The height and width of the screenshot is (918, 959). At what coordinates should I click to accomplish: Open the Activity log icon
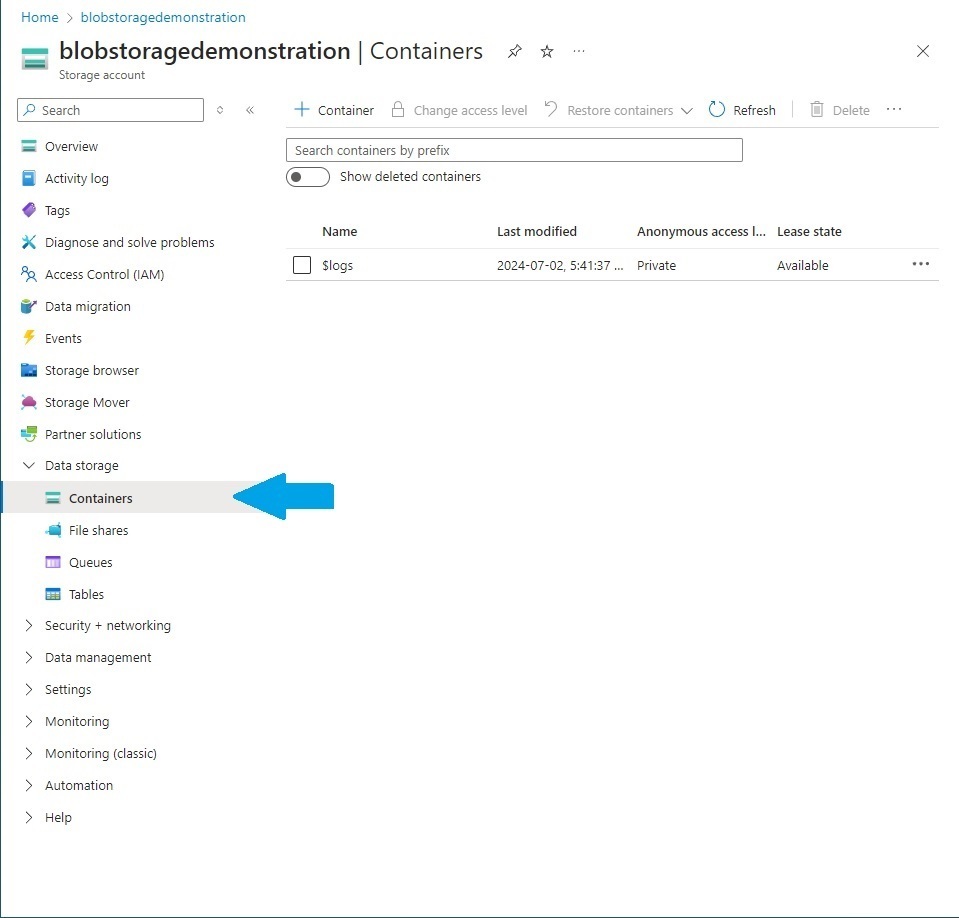(29, 178)
